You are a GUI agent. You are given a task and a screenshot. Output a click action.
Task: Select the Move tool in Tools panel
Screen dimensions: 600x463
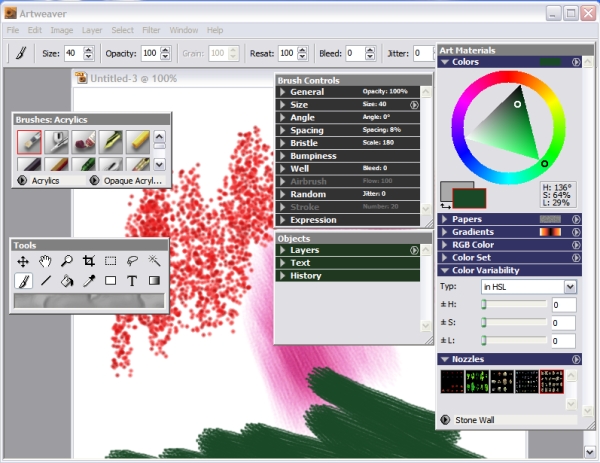pyautogui.click(x=23, y=261)
